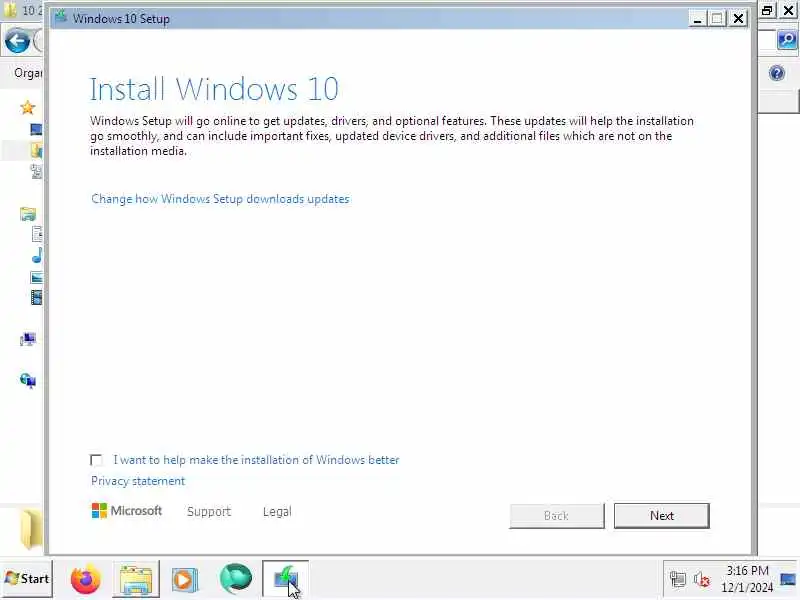Close the Explorer window behind Setup
The image size is (800, 600).
click(789, 10)
